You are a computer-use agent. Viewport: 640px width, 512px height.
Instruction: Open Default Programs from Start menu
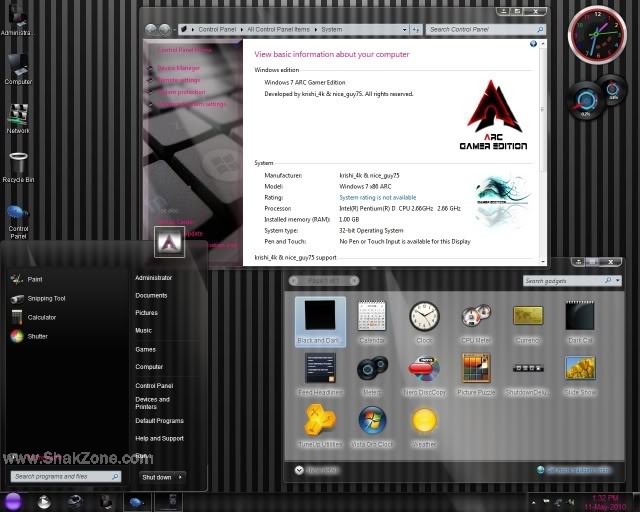(159, 421)
